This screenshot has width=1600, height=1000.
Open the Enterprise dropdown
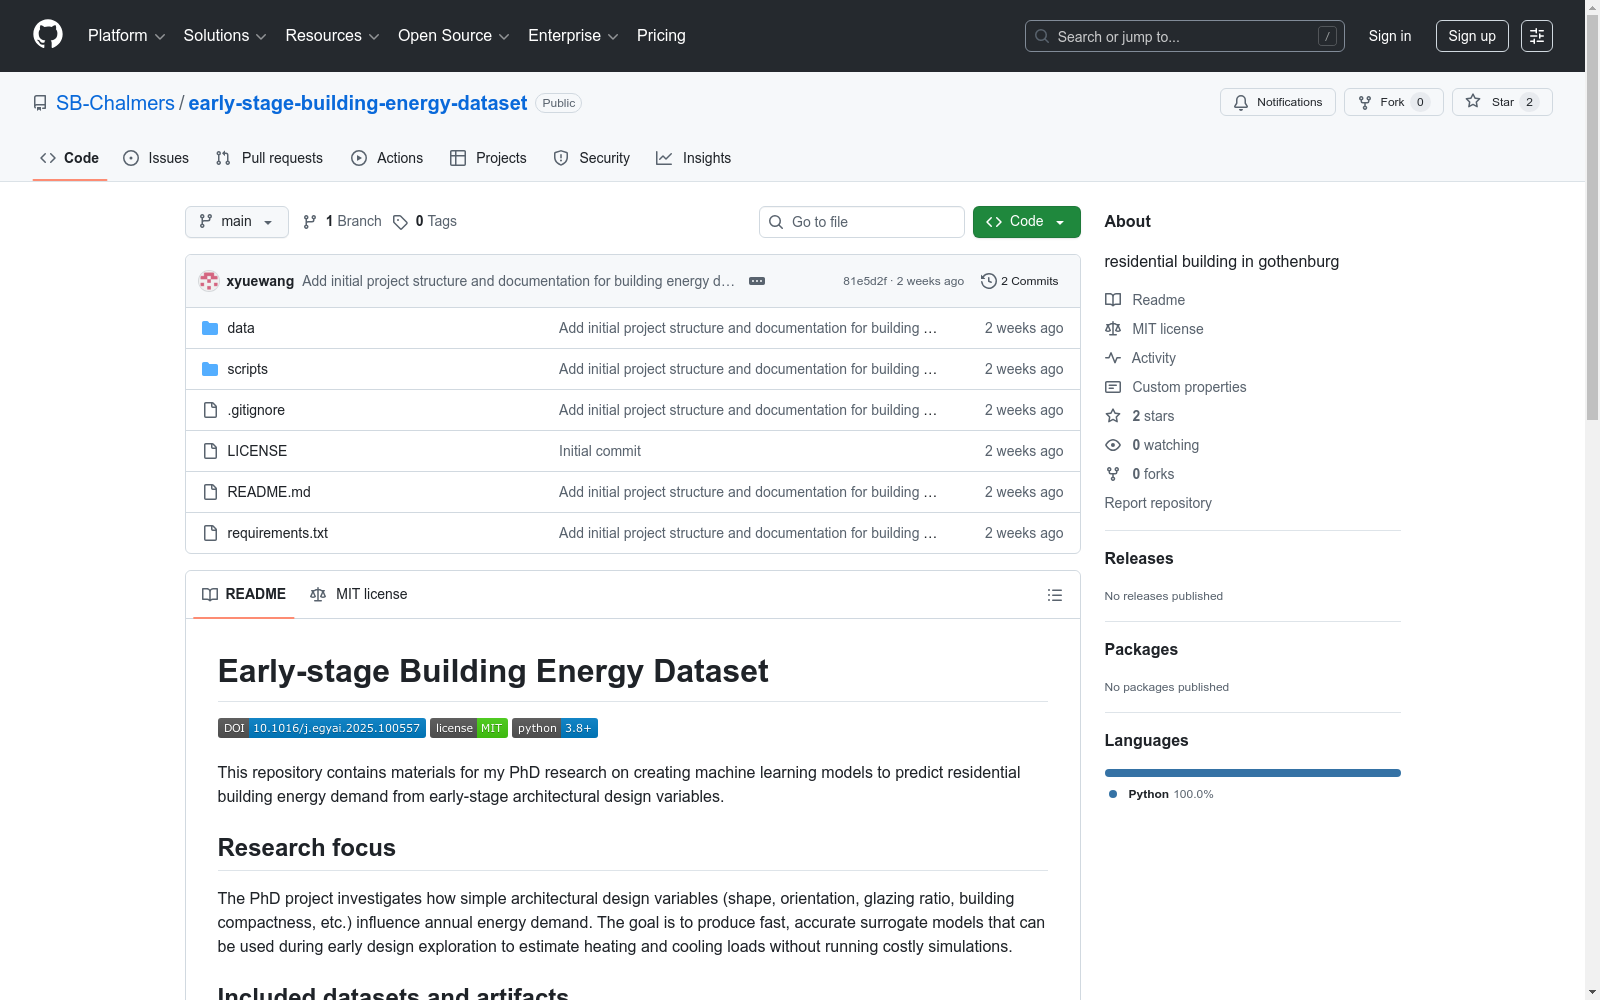pyautogui.click(x=573, y=36)
